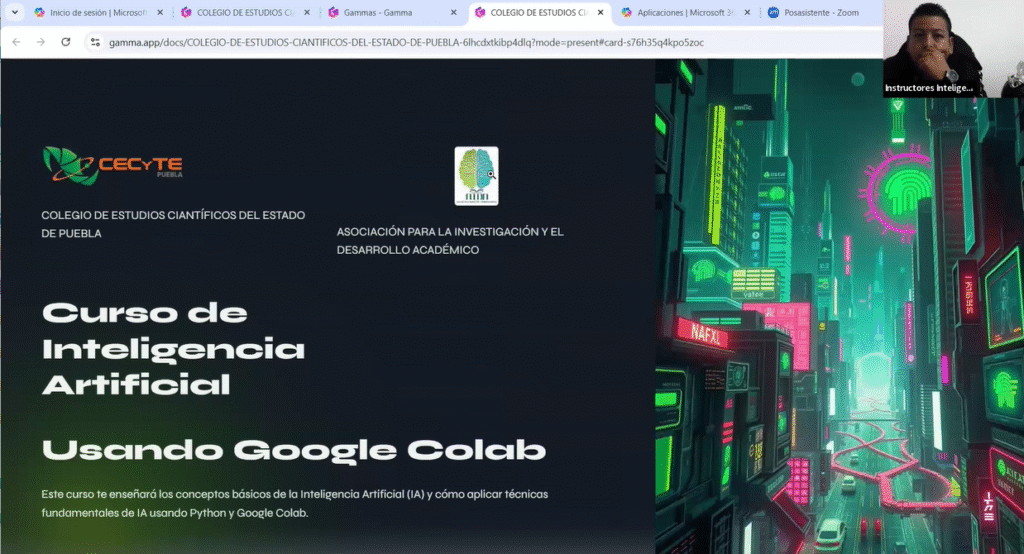Click the gamma.app URL address field
This screenshot has height=554, width=1024.
[x=406, y=42]
